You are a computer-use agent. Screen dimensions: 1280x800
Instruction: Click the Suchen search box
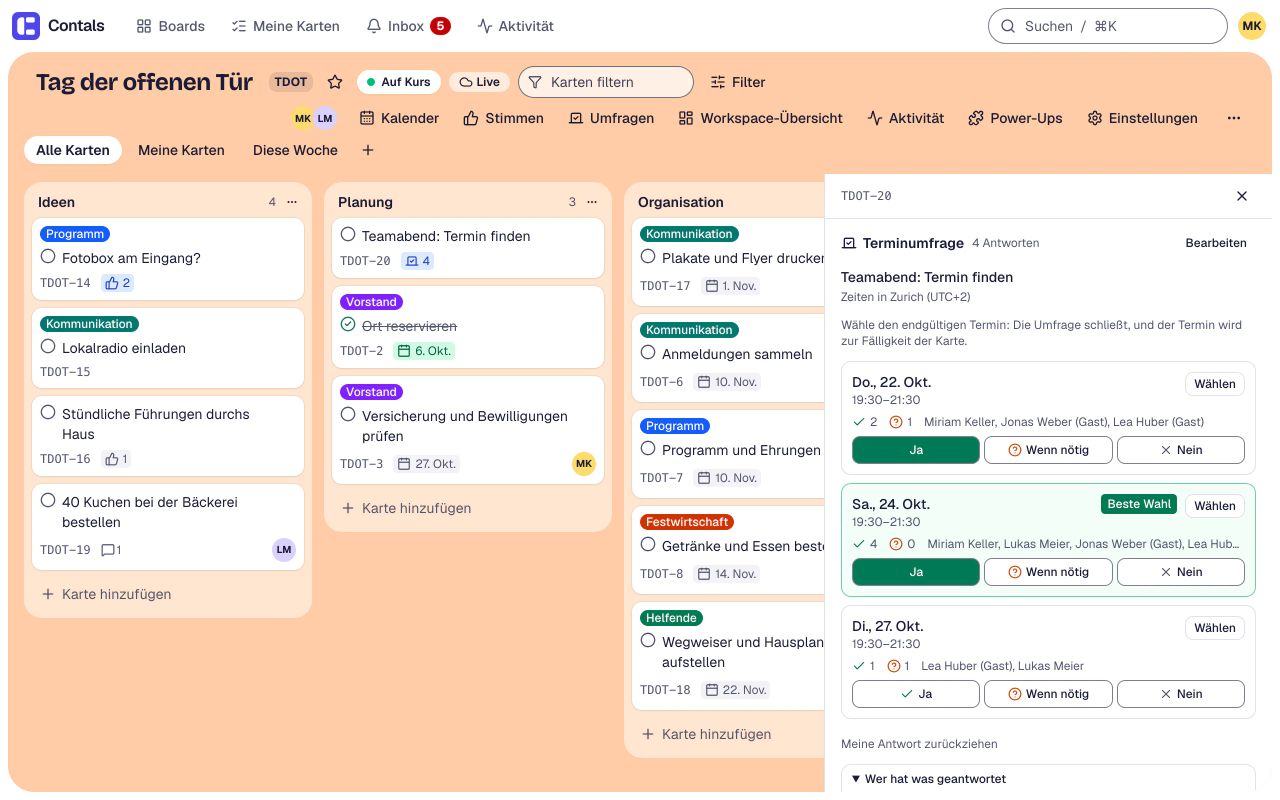[1107, 26]
